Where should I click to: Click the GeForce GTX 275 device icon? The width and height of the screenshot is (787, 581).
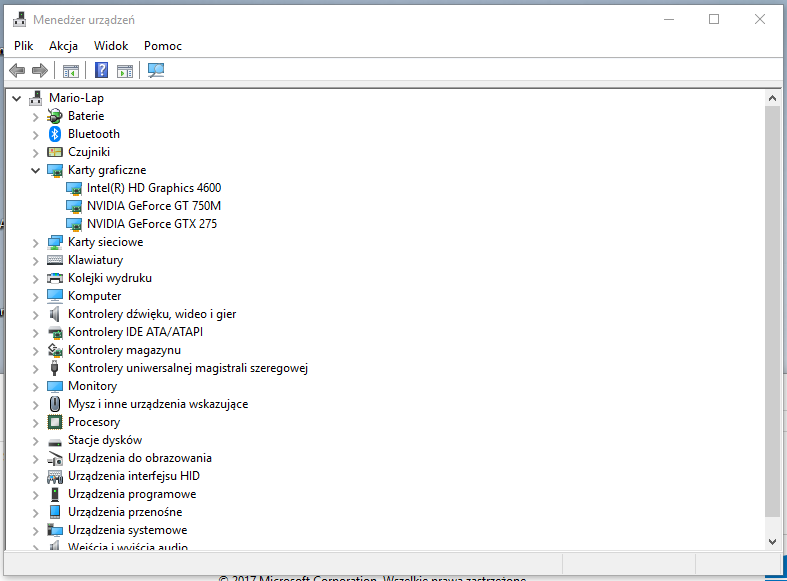coord(74,224)
